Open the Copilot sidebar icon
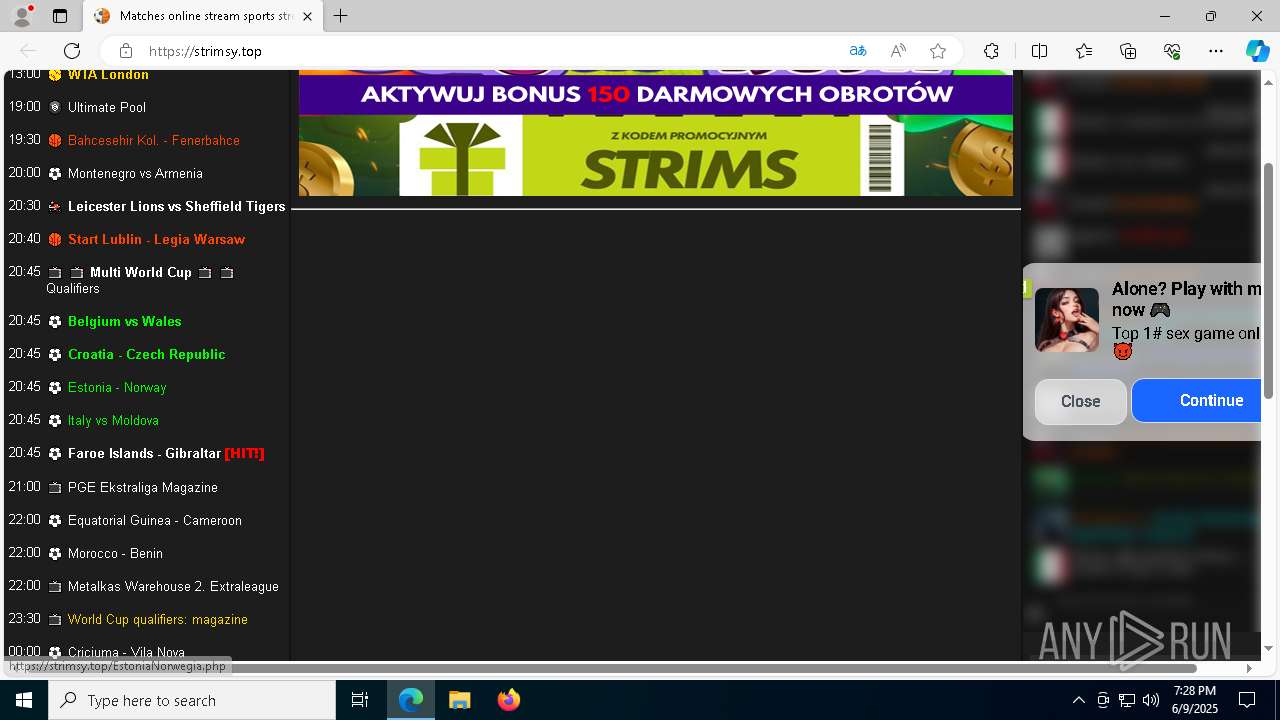This screenshot has width=1280, height=720. coord(1257,51)
